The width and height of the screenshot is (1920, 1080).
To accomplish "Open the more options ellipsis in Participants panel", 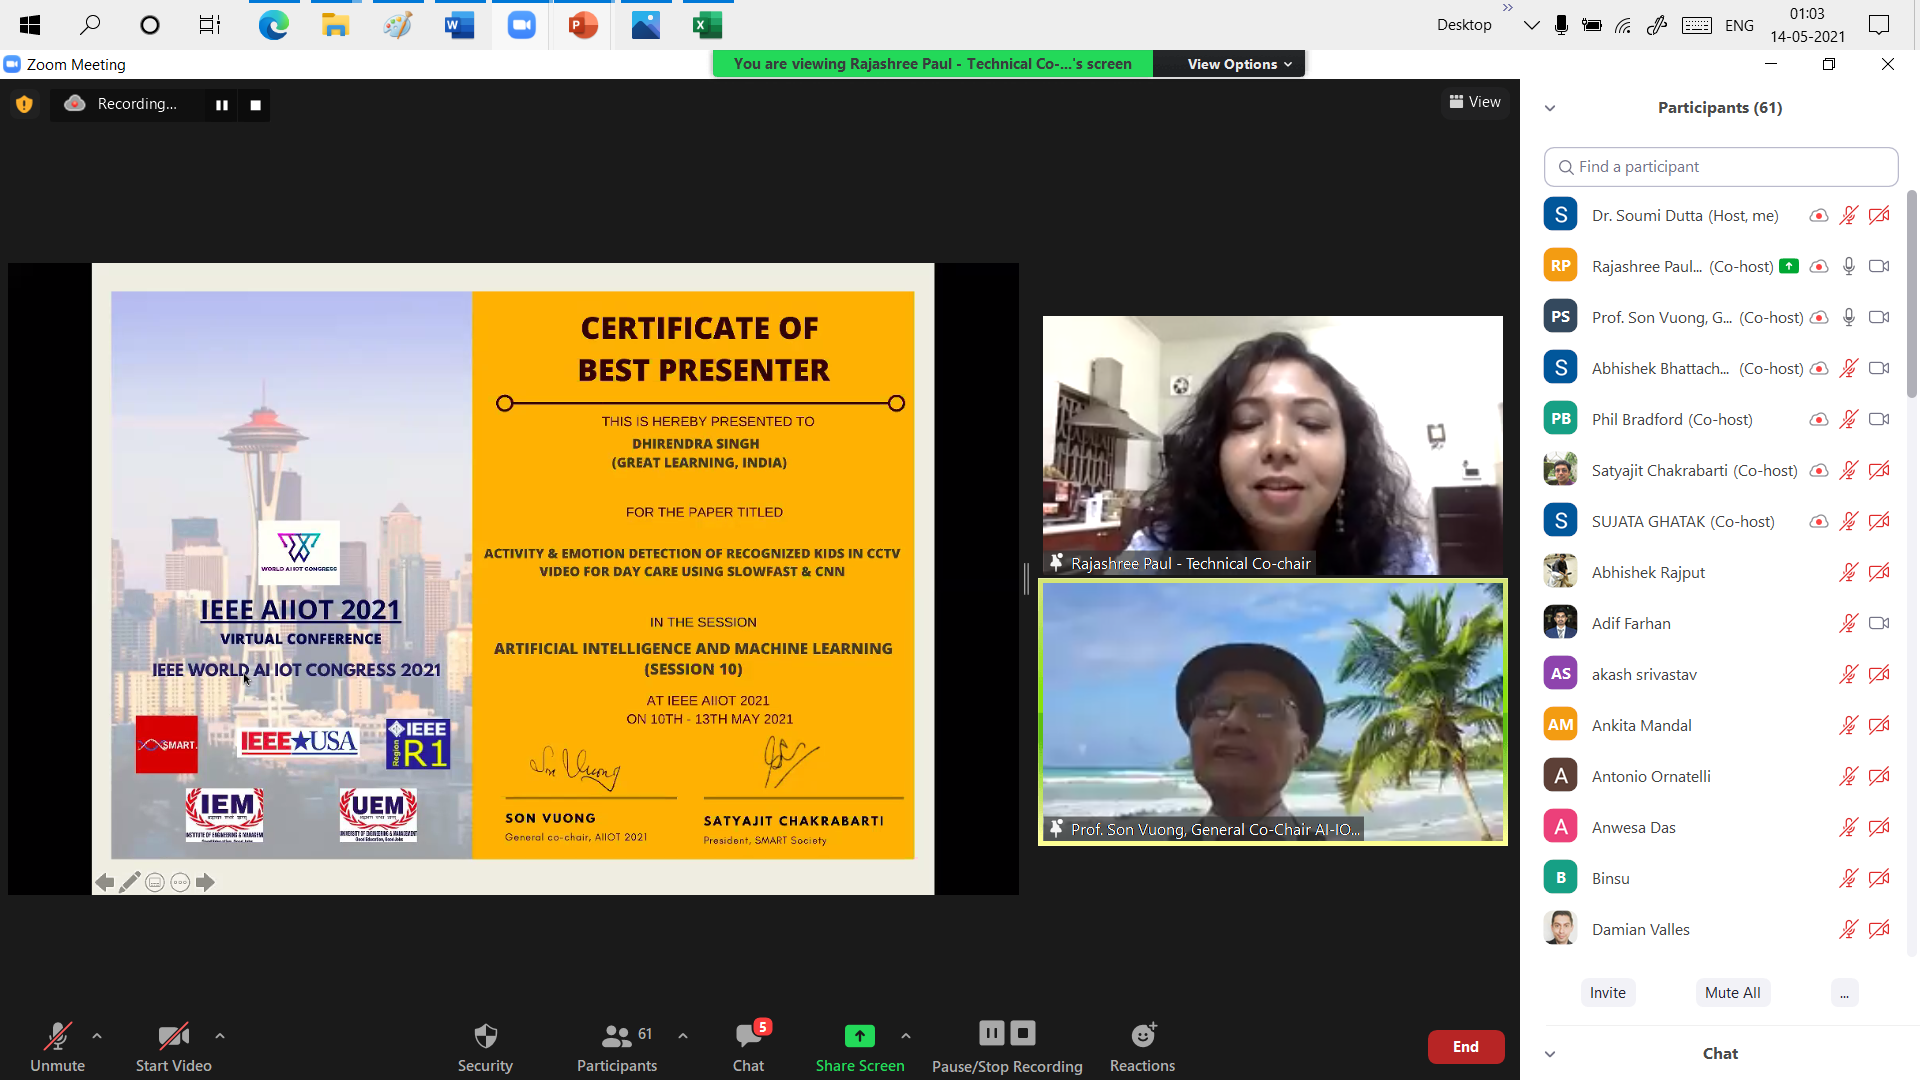I will click(x=1845, y=993).
